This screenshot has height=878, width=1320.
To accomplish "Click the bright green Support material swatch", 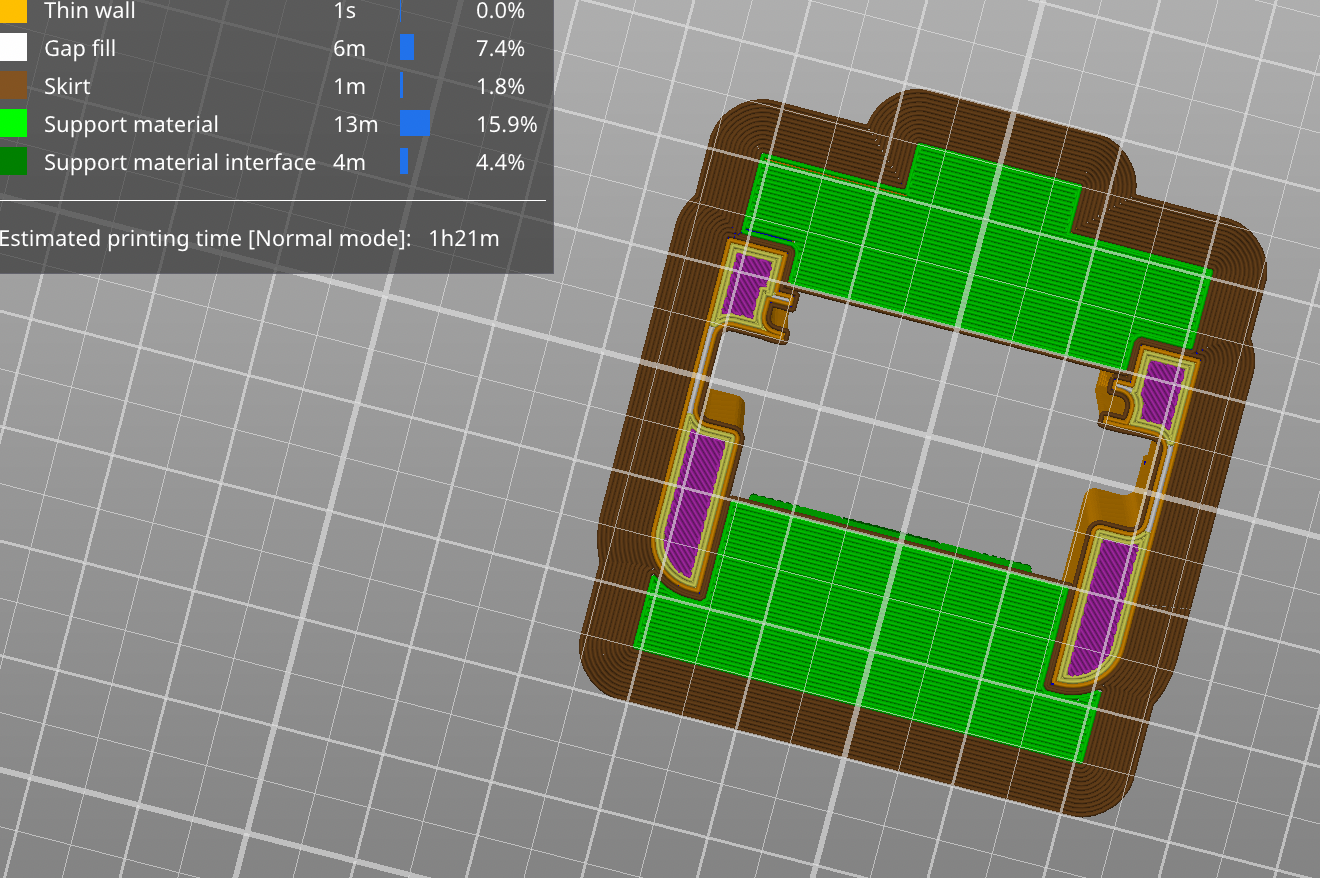I will (13, 124).
